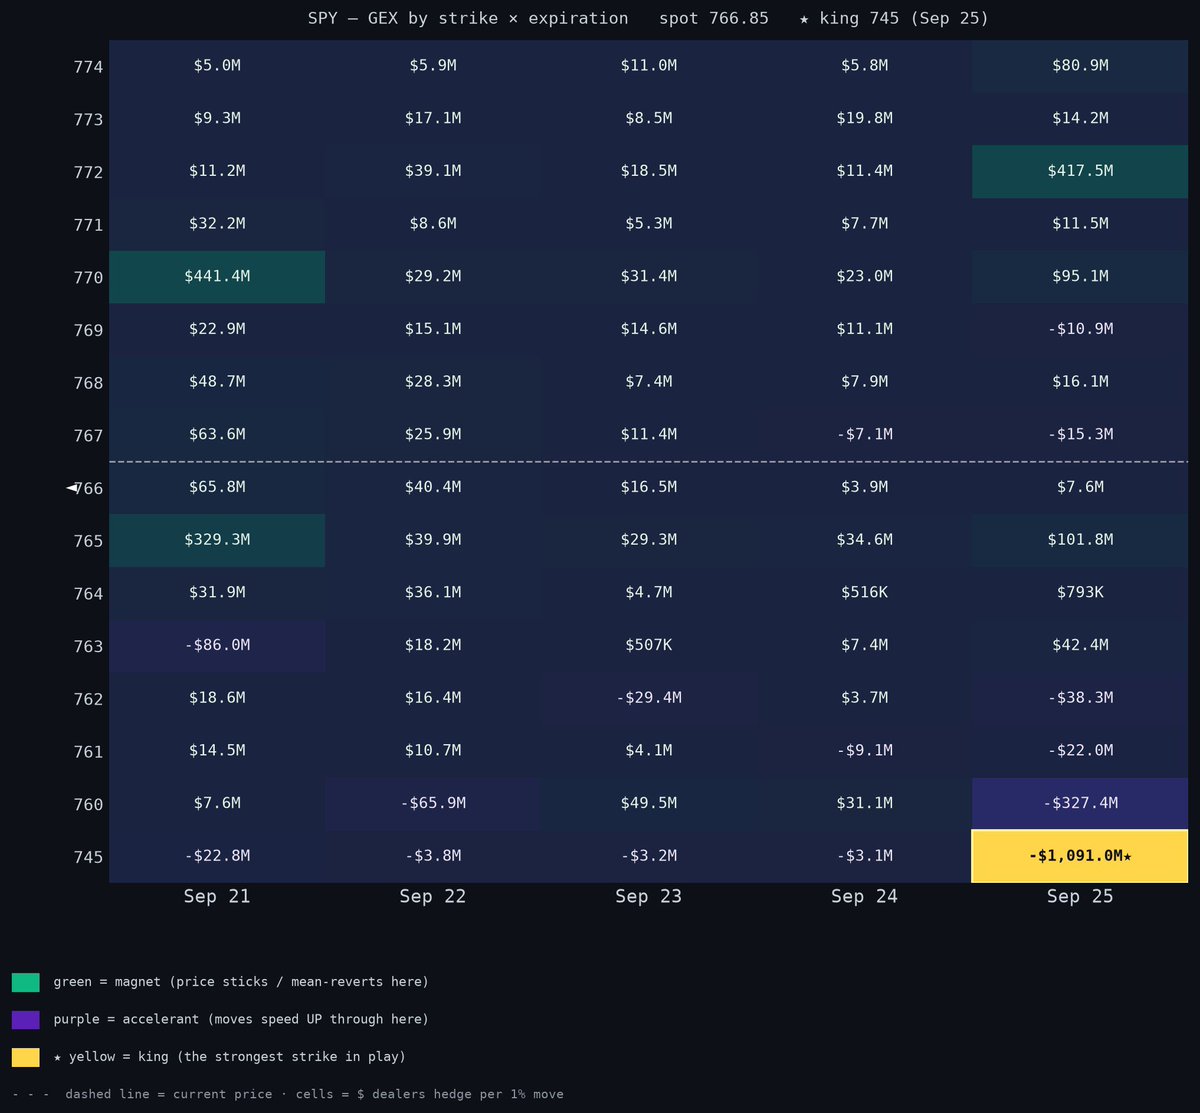This screenshot has width=1200, height=1113.
Task: Click the $39.9M cell in row 765
Action: 433,540
